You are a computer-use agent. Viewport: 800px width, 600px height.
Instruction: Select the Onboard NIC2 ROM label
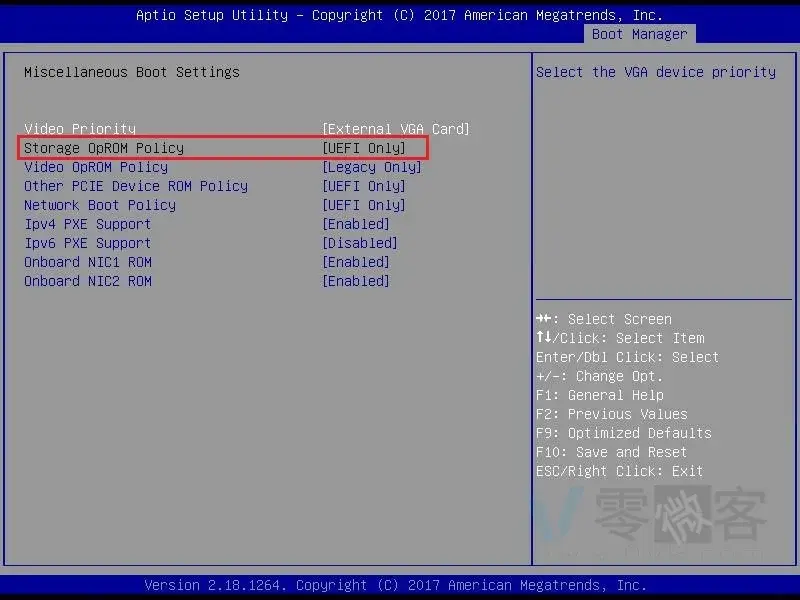[88, 281]
